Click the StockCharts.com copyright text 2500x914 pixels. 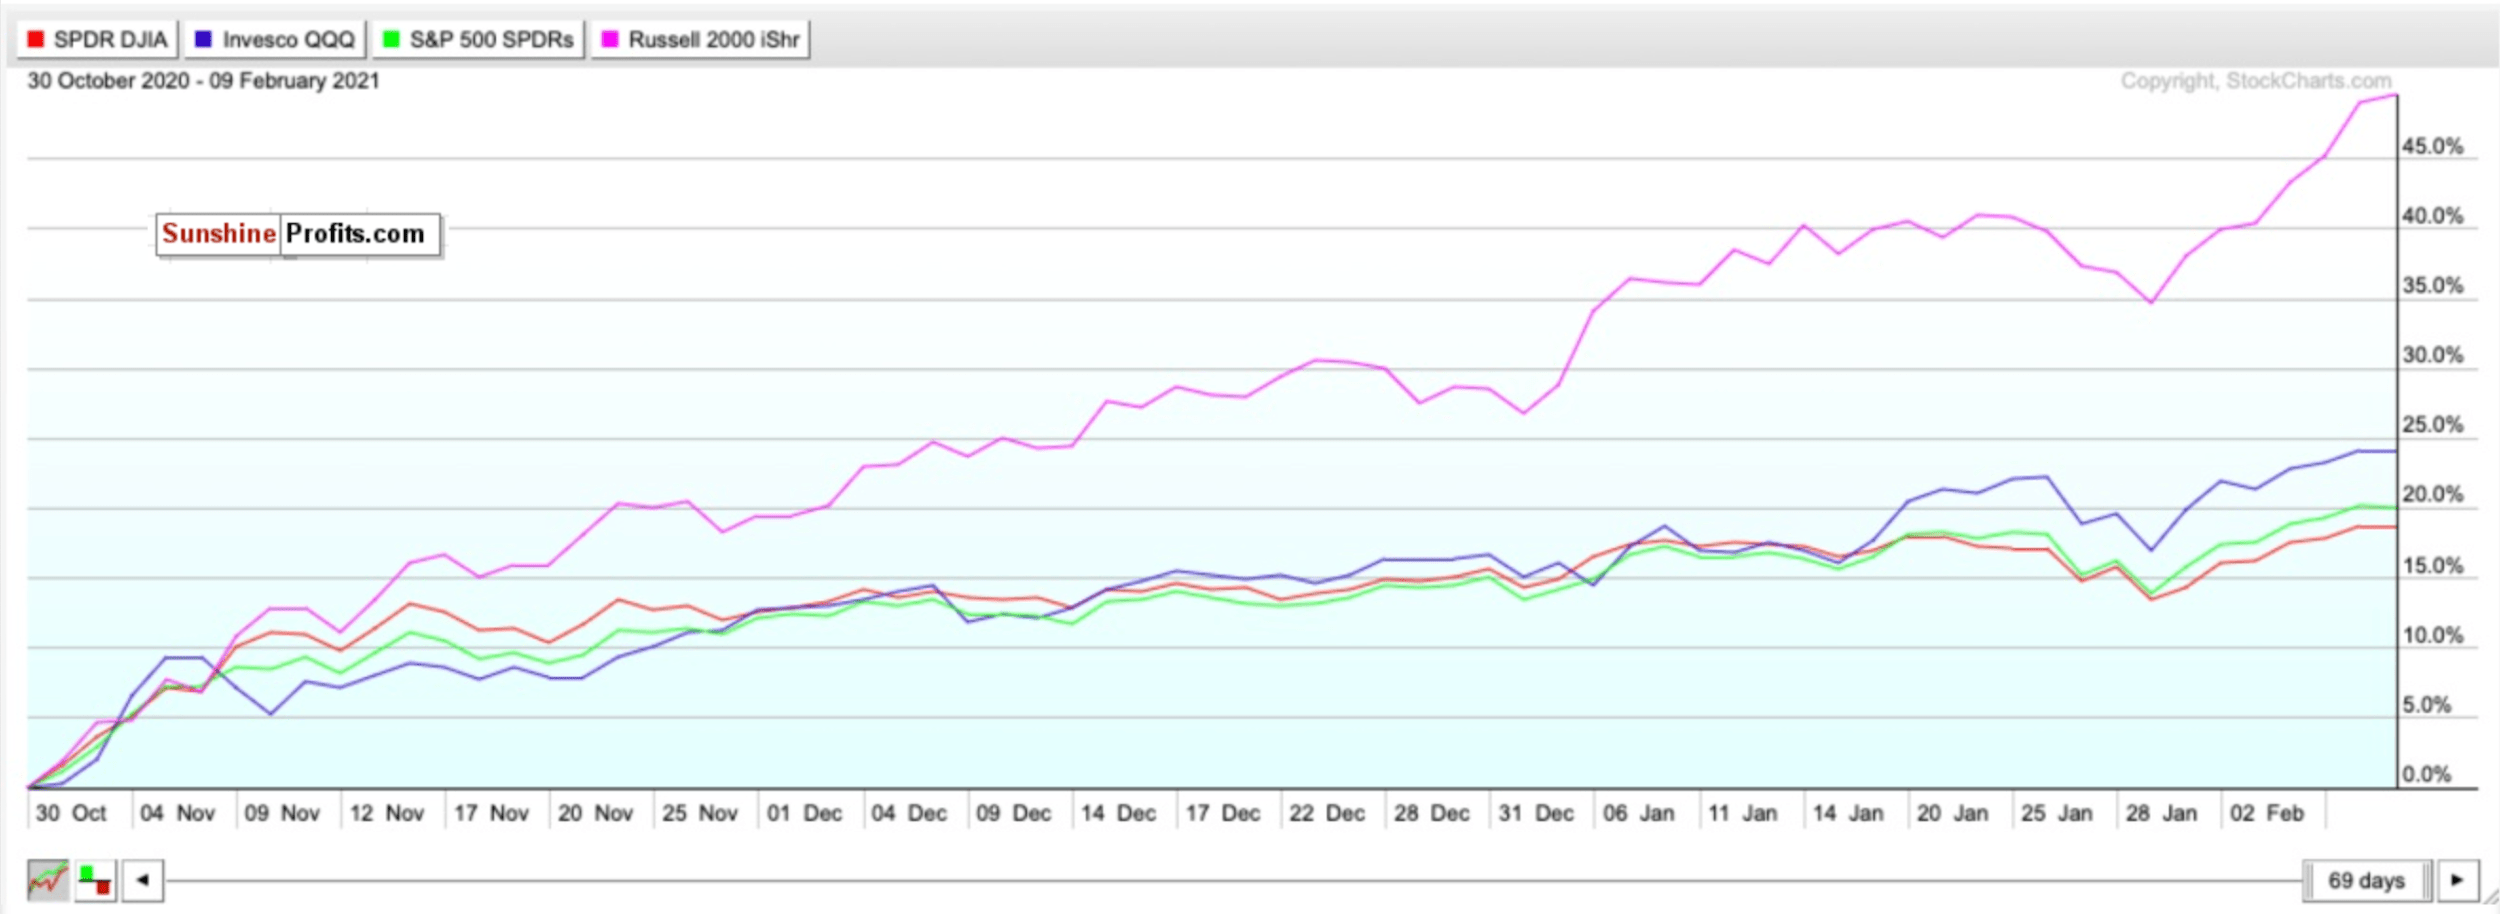2255,80
